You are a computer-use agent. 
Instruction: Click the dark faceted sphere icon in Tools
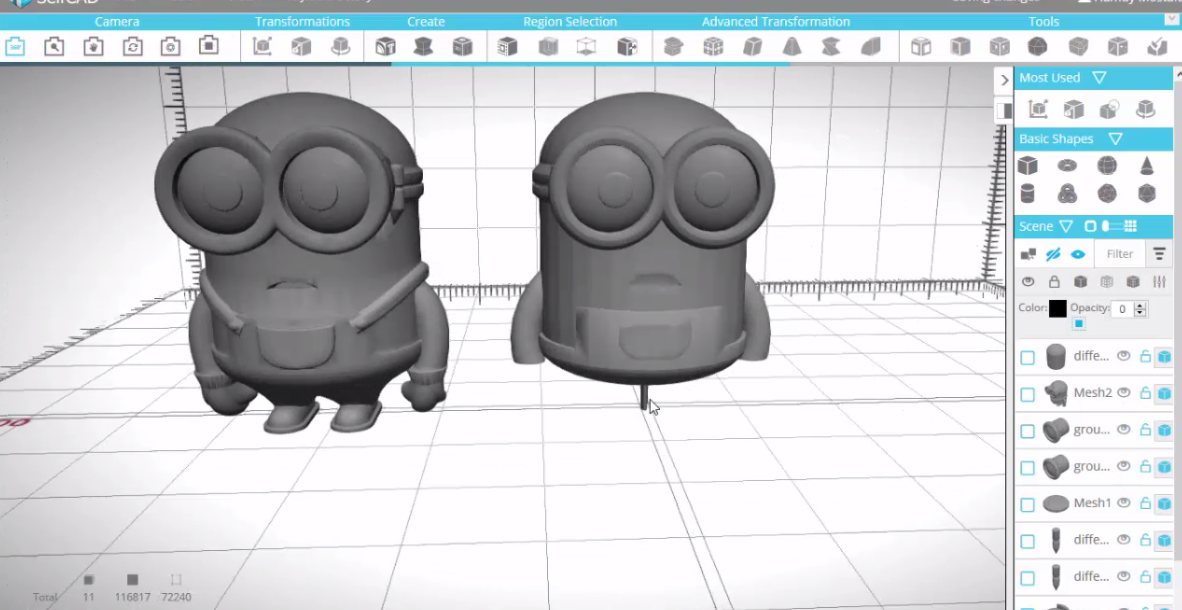[1038, 47]
